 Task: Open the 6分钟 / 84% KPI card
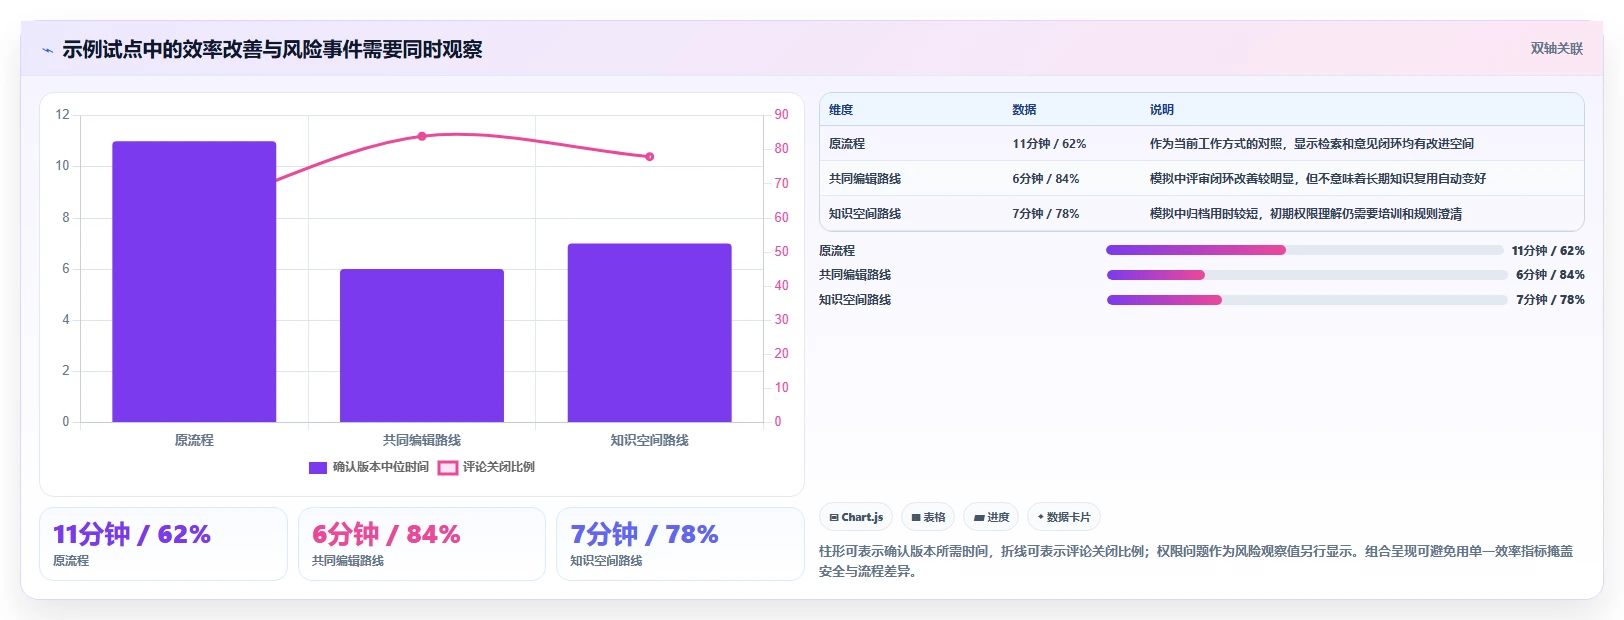pos(422,544)
